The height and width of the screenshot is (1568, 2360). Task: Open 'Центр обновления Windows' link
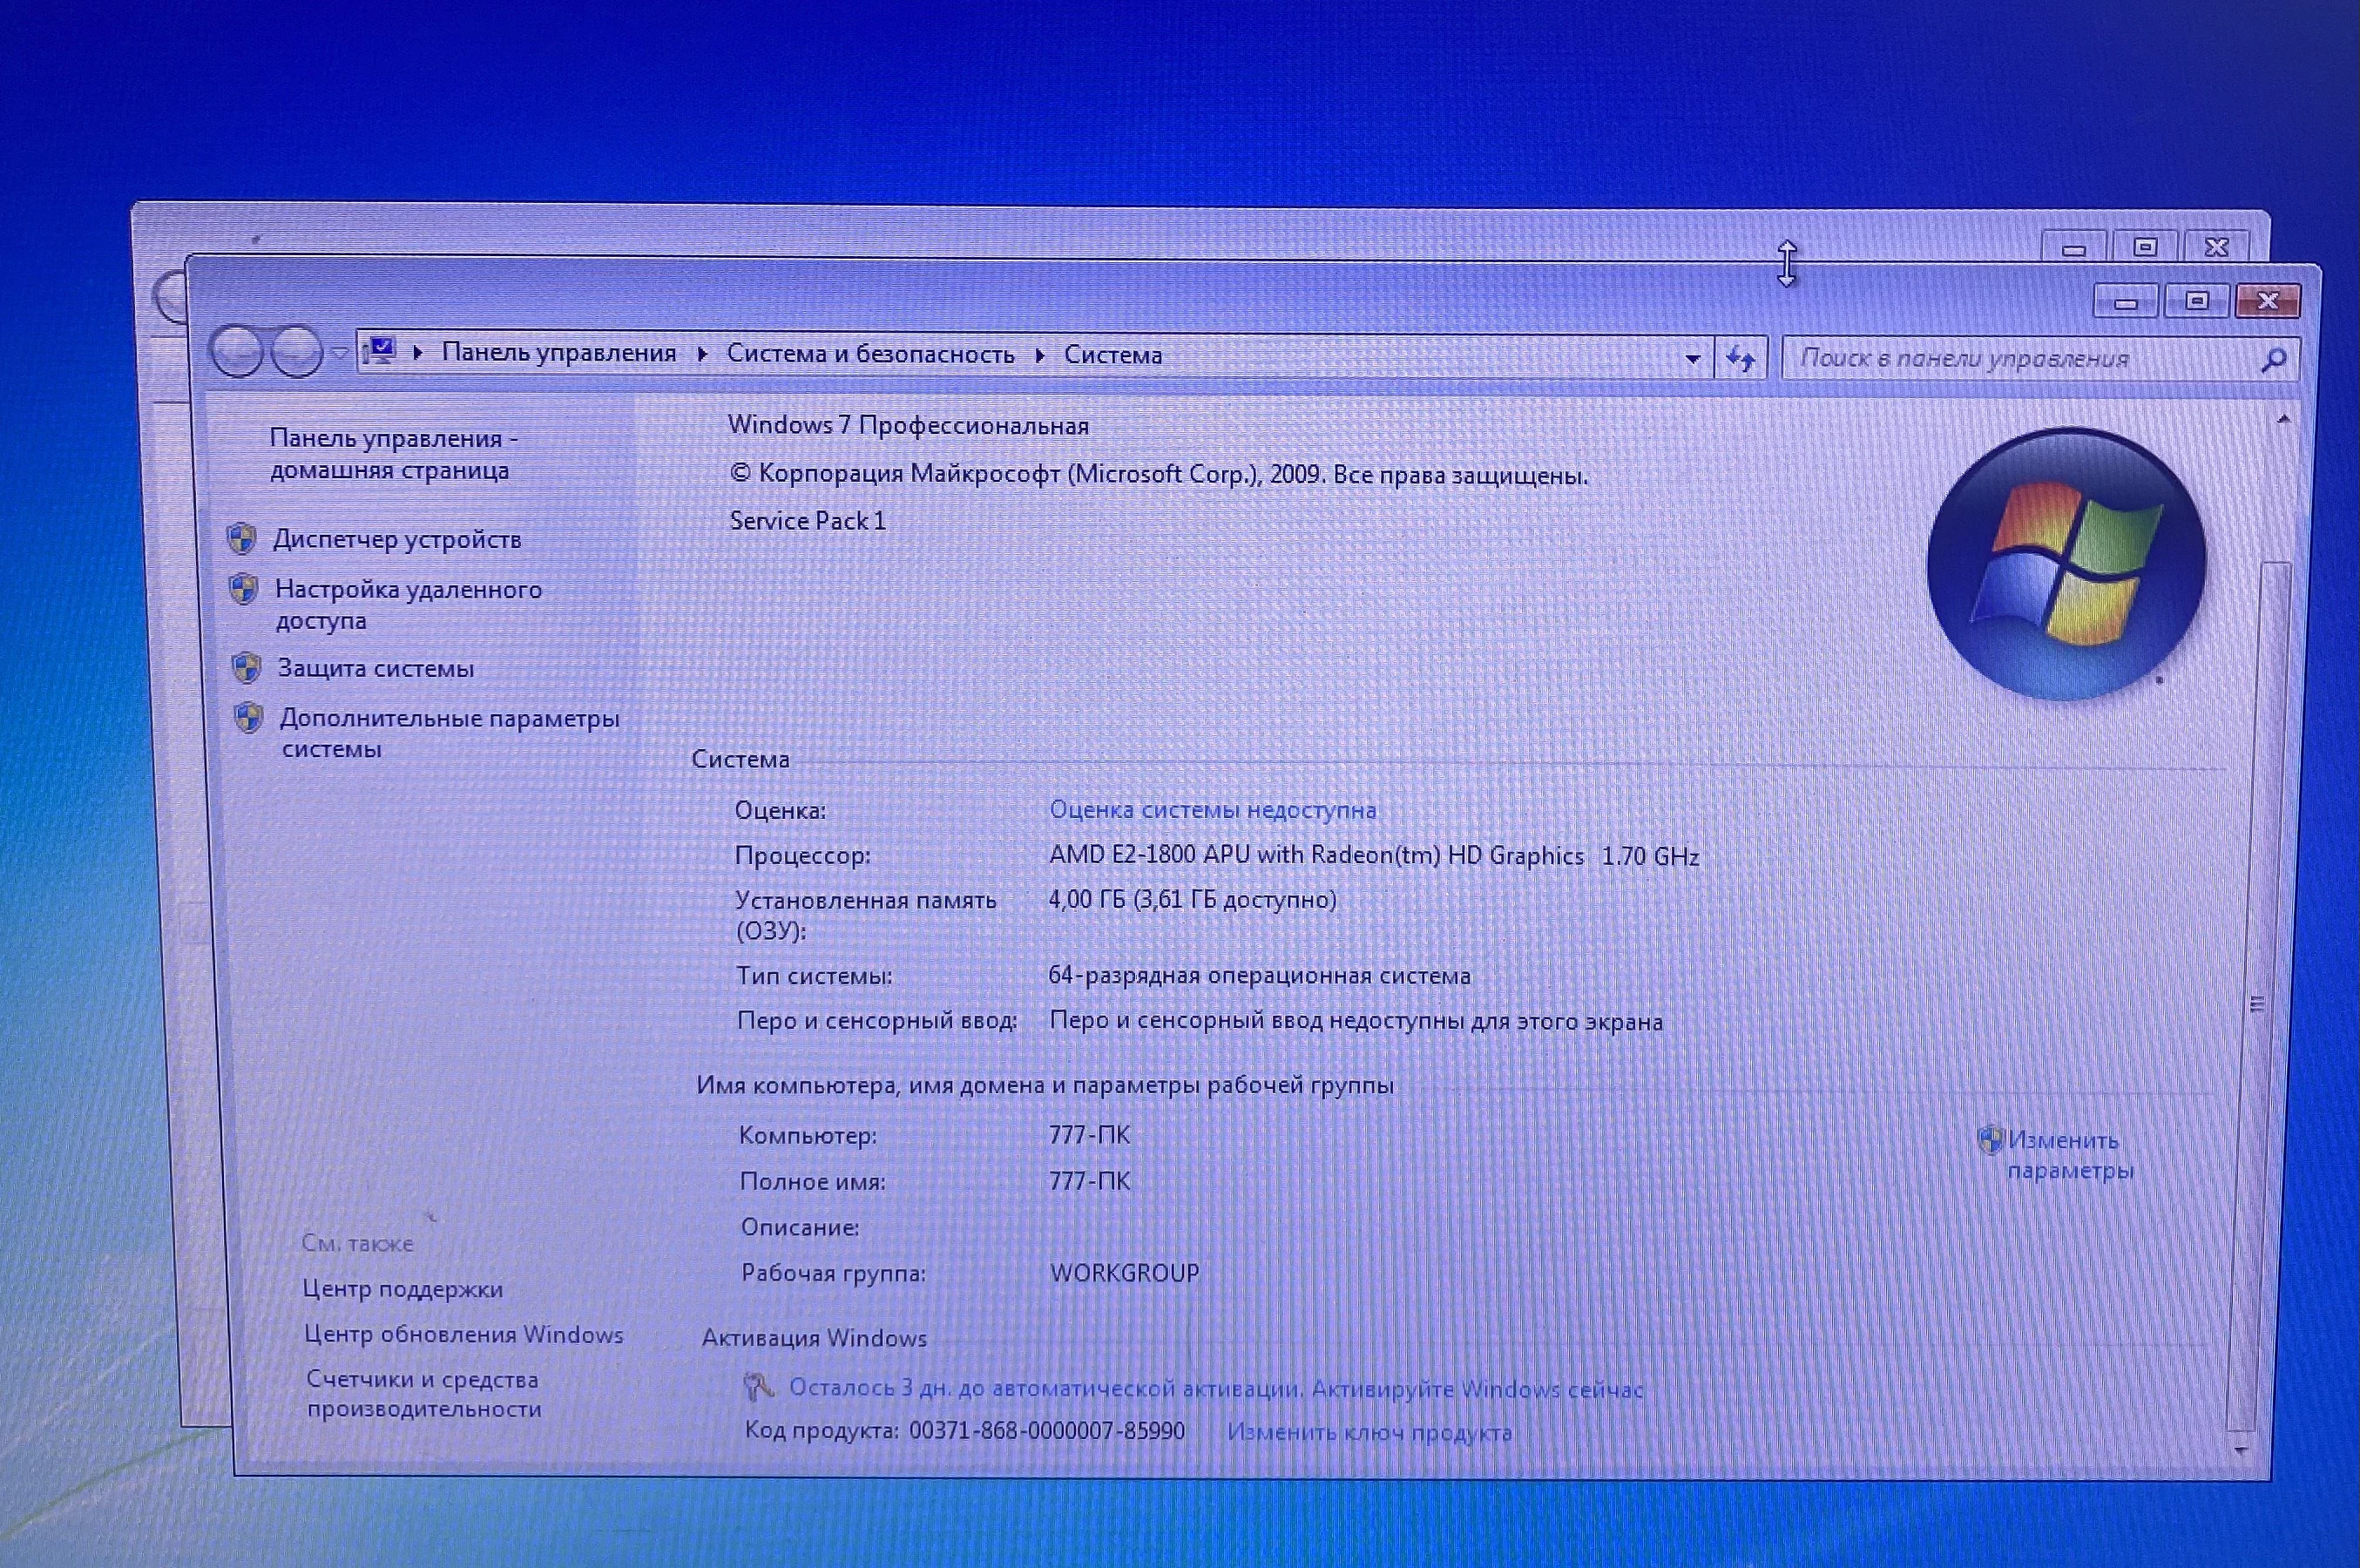coord(463,1334)
